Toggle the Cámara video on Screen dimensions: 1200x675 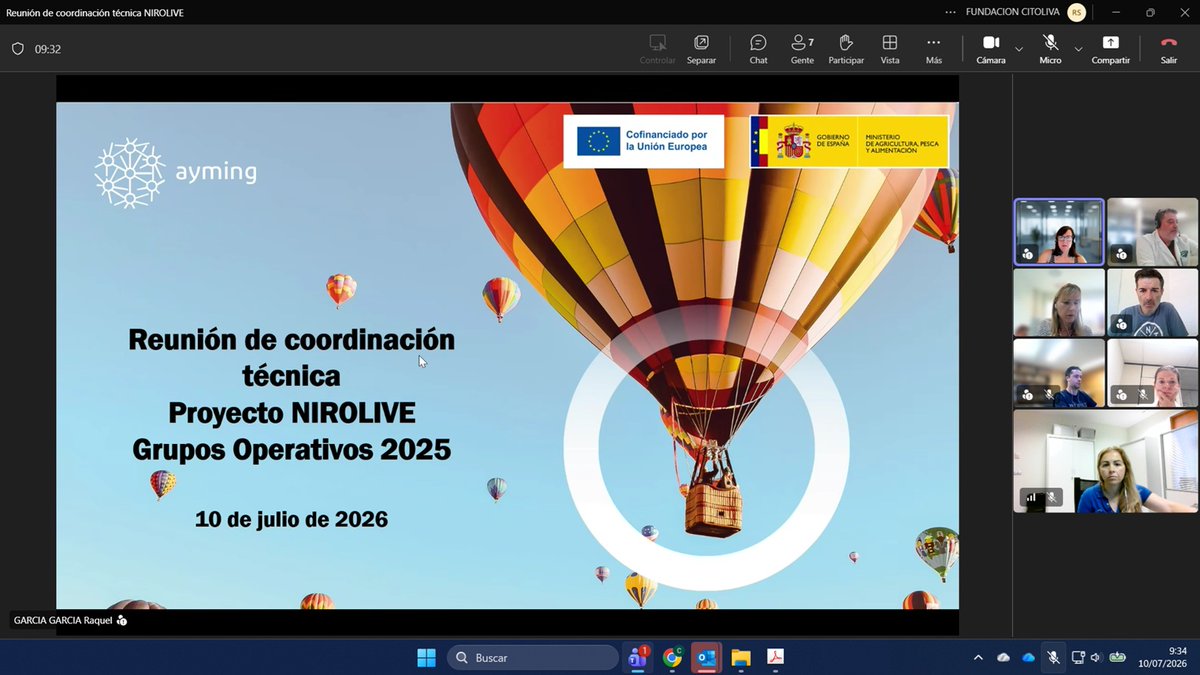click(x=991, y=49)
